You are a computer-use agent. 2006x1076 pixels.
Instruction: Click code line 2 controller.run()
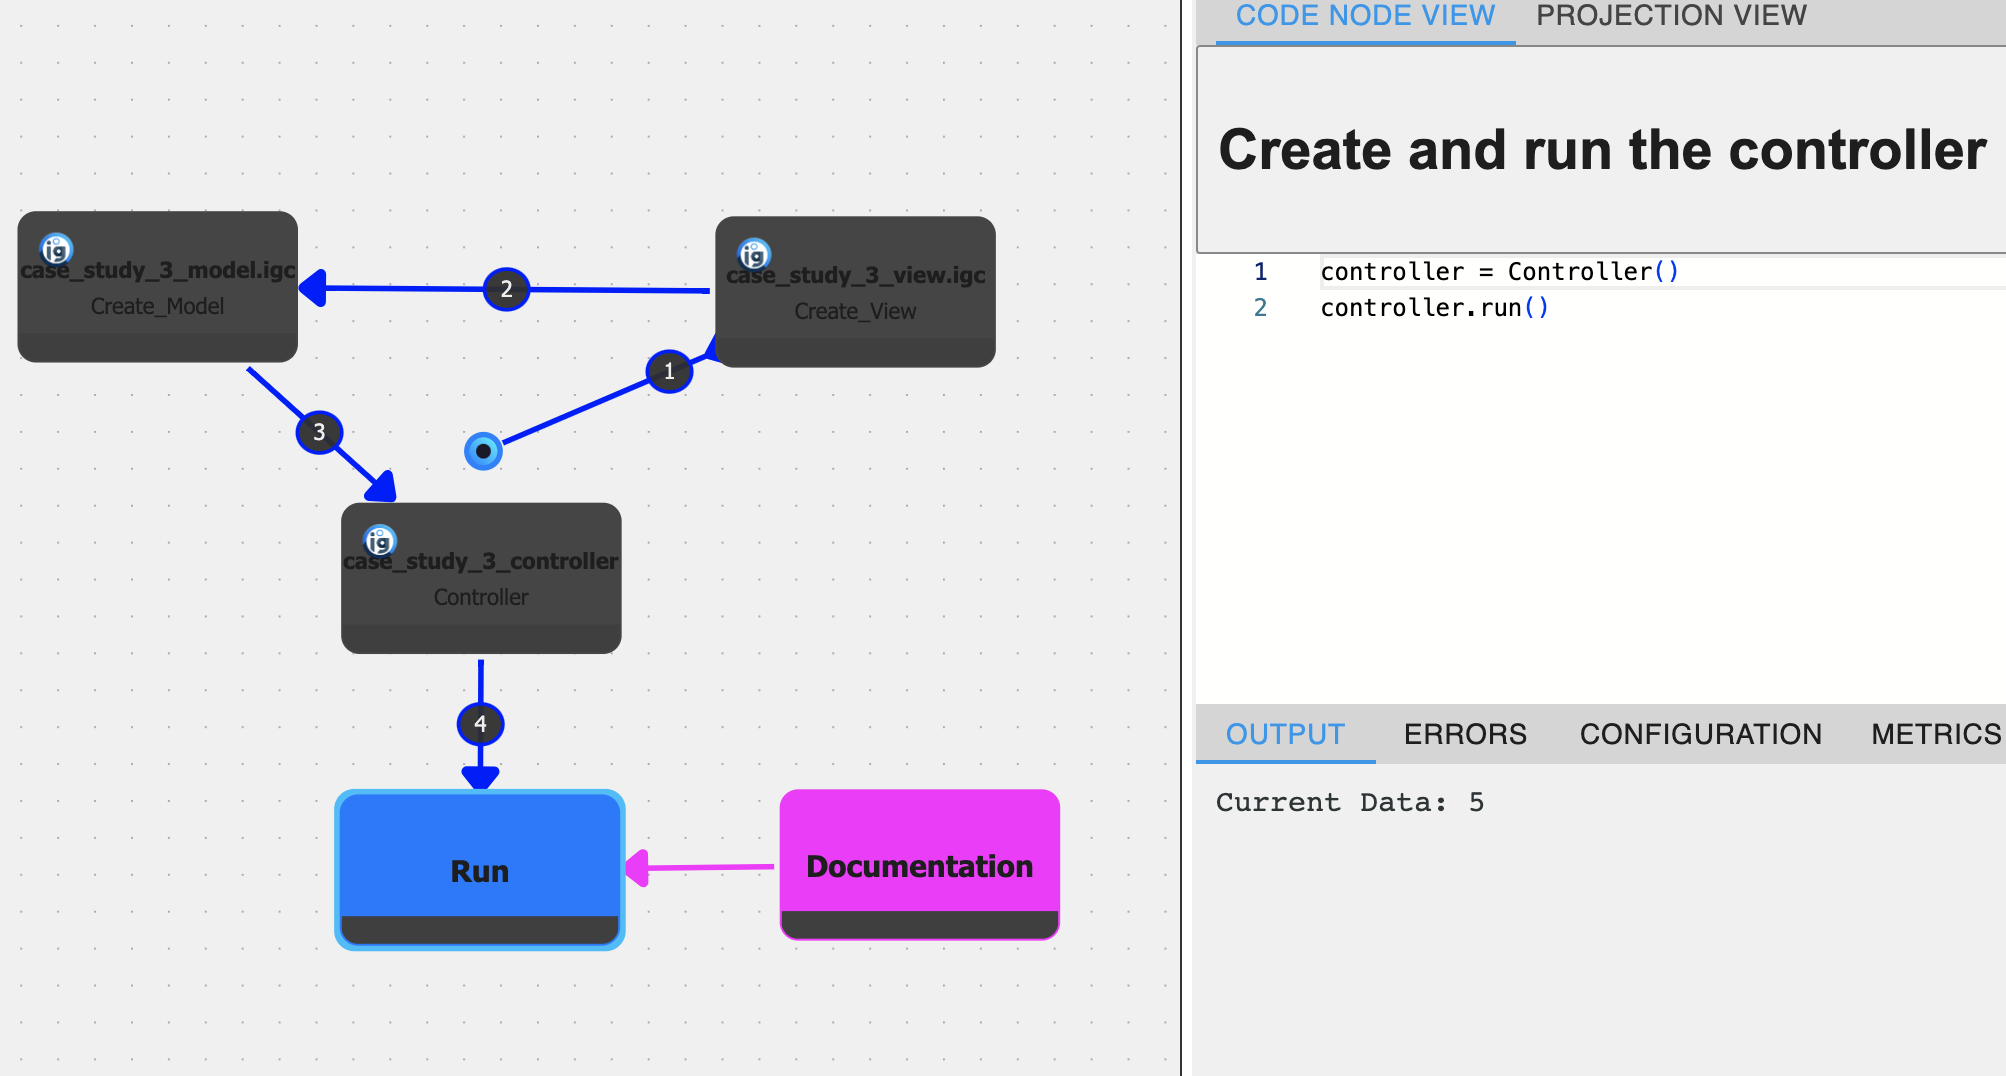[x=1434, y=308]
